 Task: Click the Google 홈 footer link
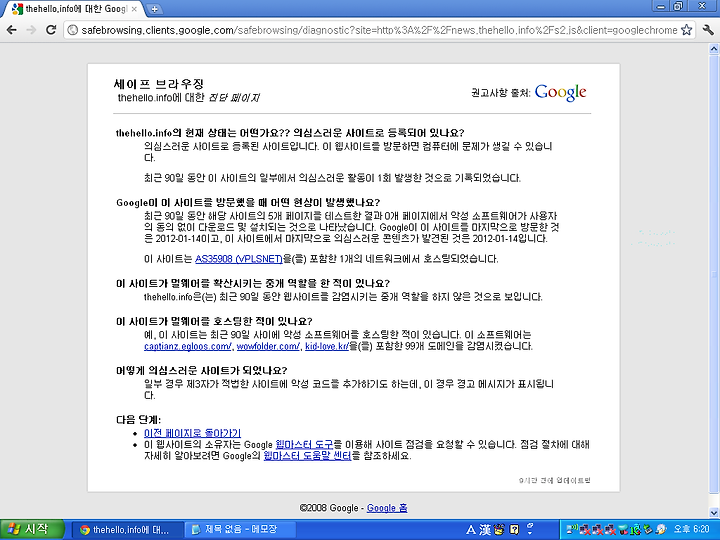tap(387, 508)
